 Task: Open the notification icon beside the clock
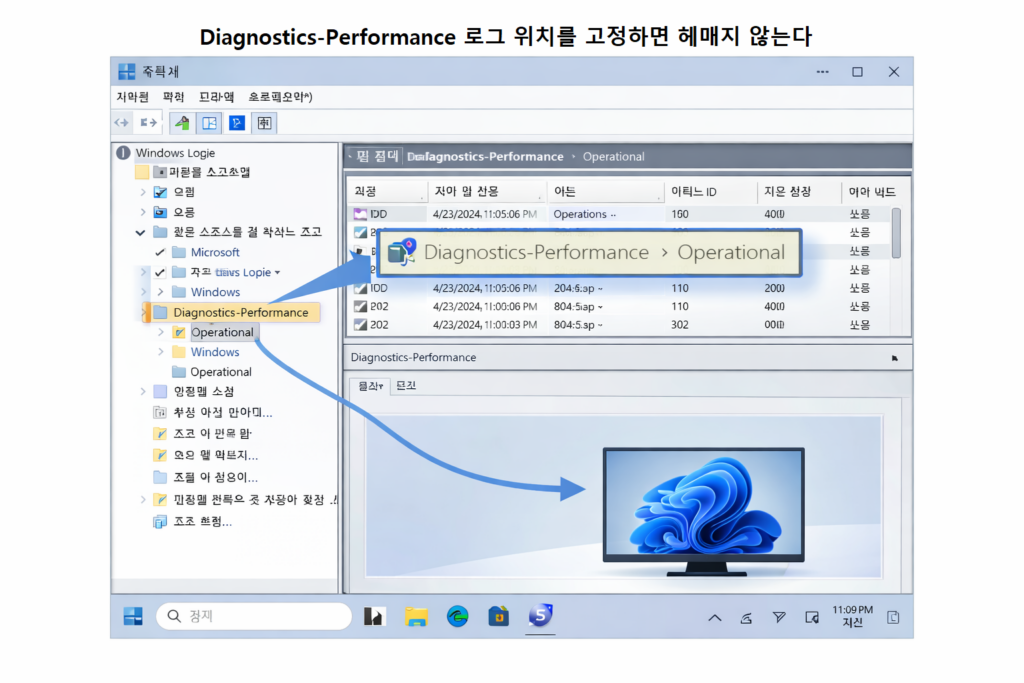pos(893,617)
